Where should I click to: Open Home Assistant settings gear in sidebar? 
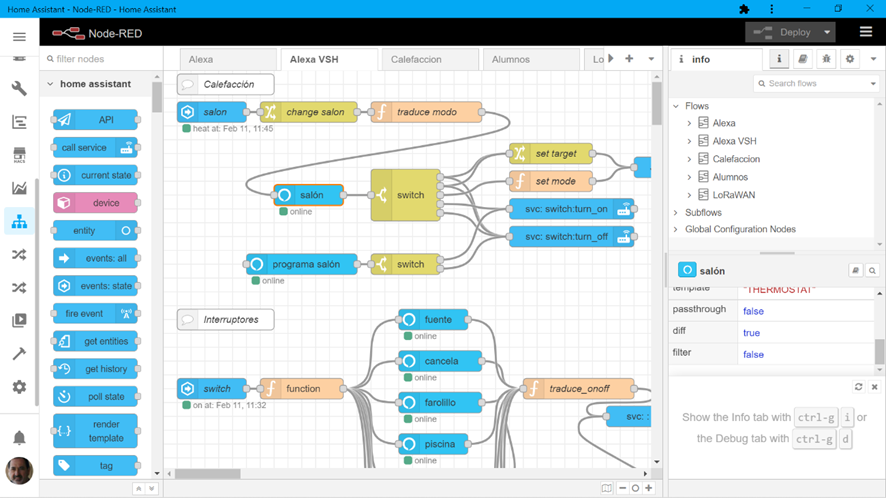click(19, 387)
